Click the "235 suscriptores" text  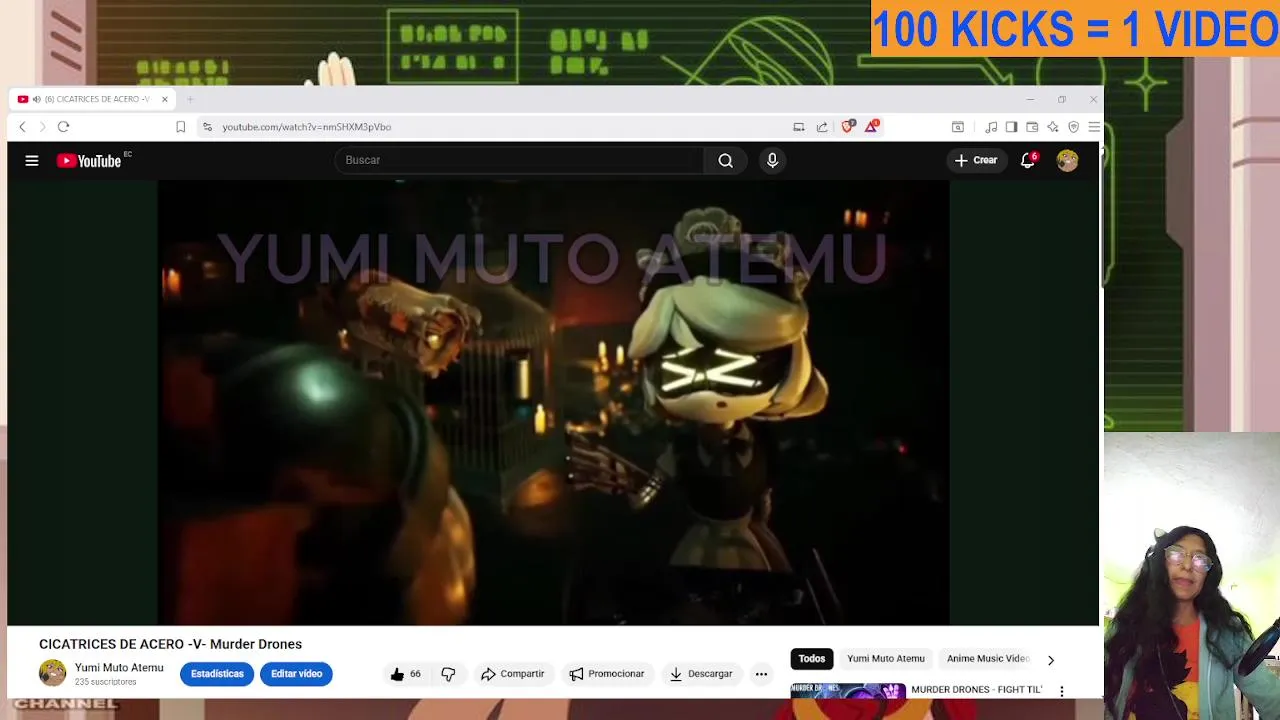pos(105,682)
